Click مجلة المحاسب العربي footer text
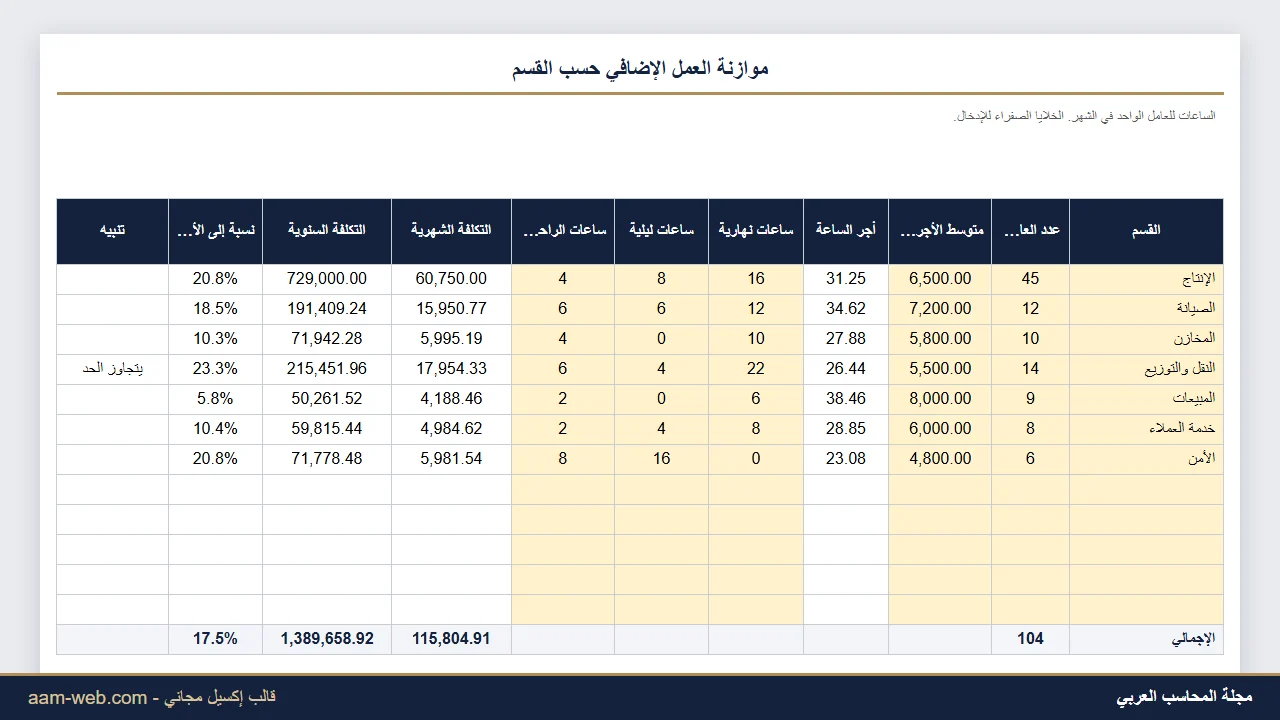Screen dimensions: 1280x720 pos(1184,697)
